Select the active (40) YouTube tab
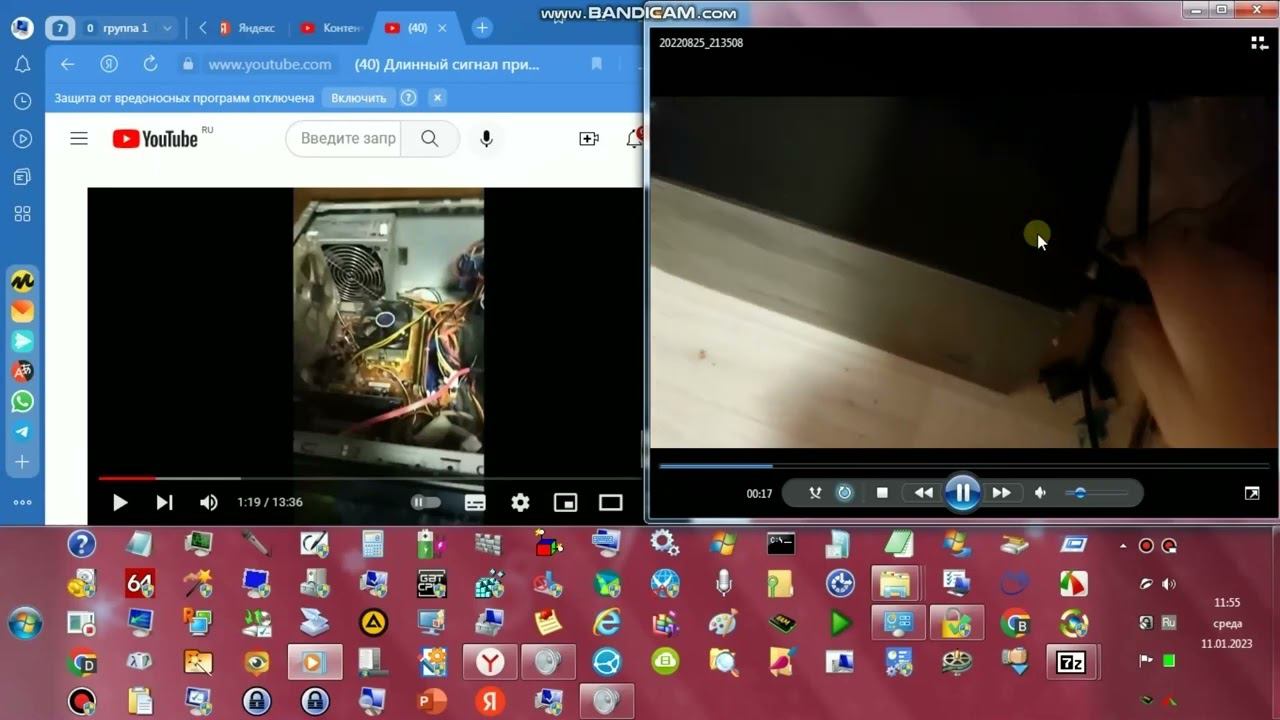Screen dimensions: 1280x720 pos(416,28)
